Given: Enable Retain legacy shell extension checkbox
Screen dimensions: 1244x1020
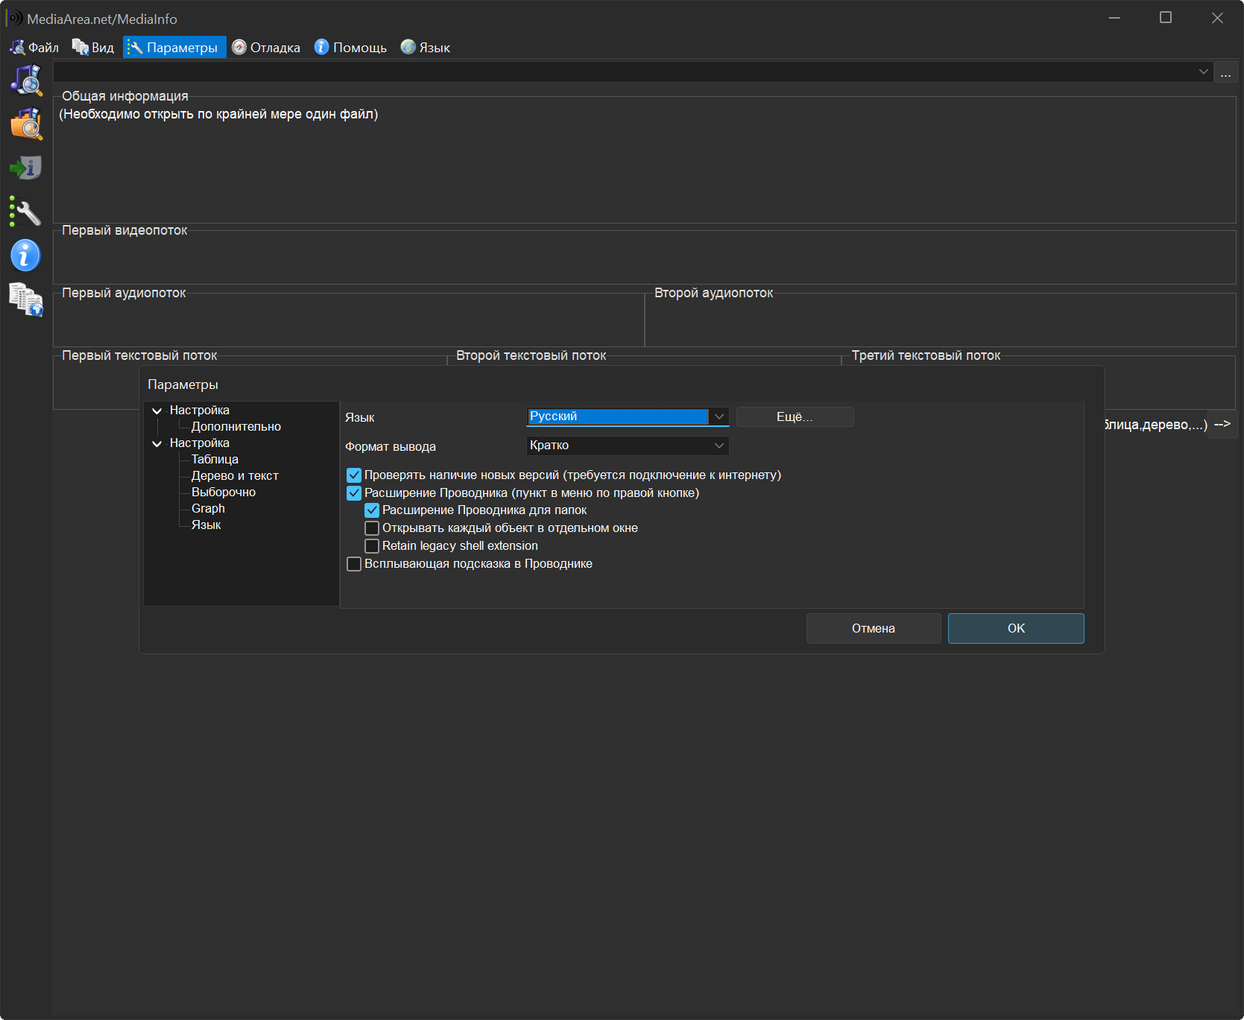Looking at the screenshot, I should point(372,546).
